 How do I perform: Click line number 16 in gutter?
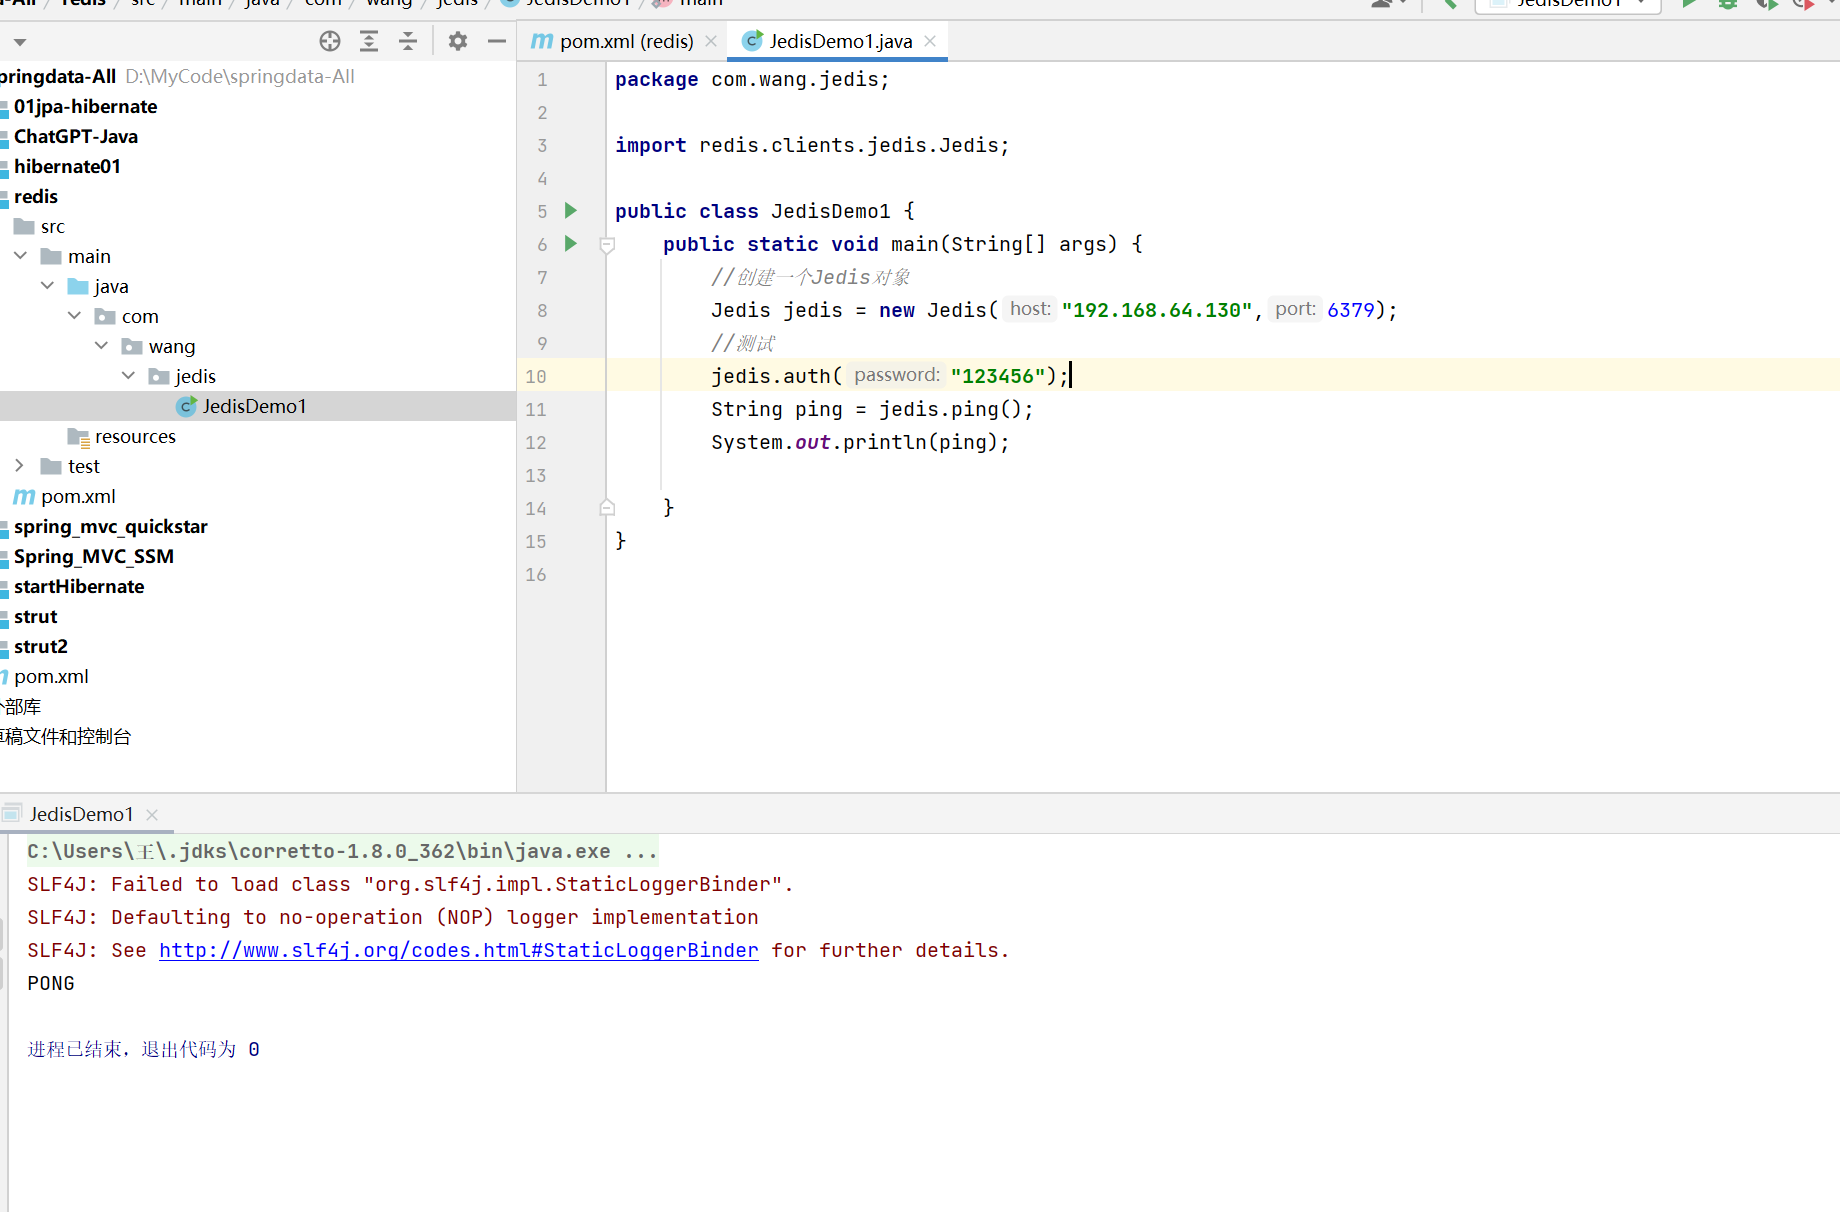click(x=536, y=574)
